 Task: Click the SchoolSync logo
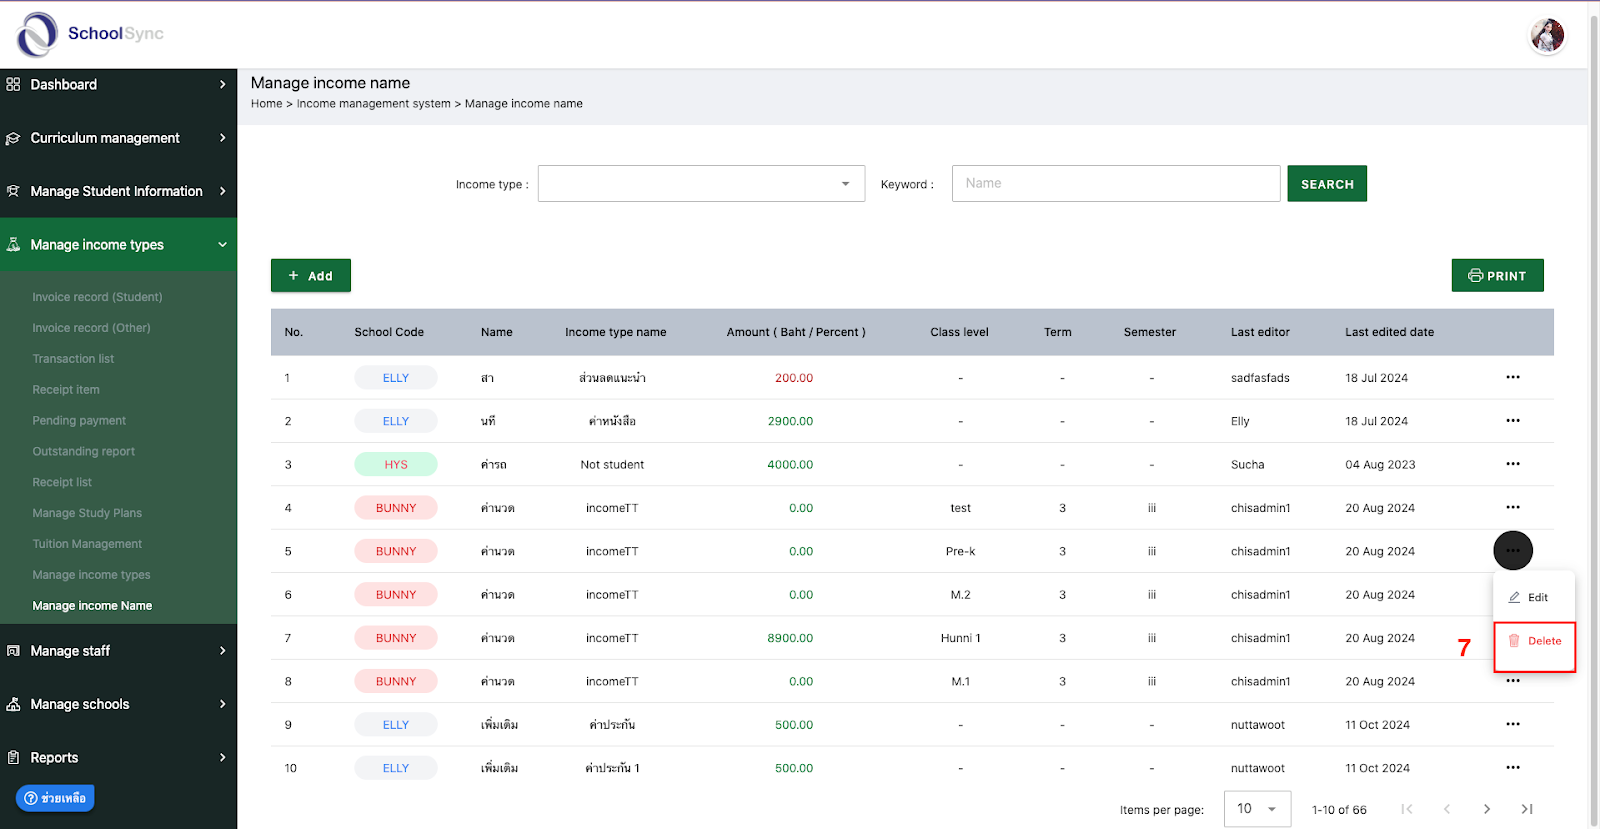90,34
